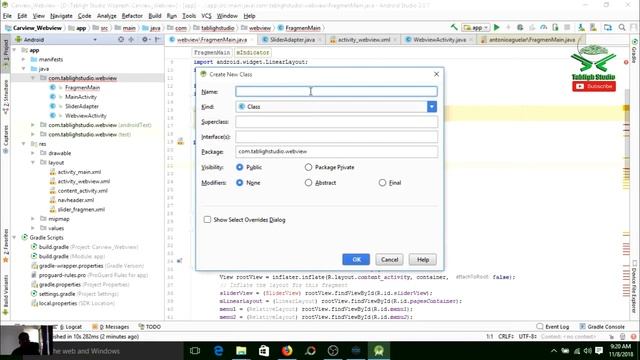Open the VCS menu
The image size is (640, 360).
click(207, 16)
